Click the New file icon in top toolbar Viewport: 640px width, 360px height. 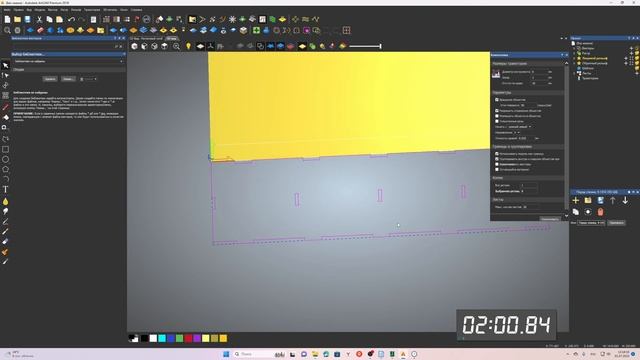tap(7, 19)
